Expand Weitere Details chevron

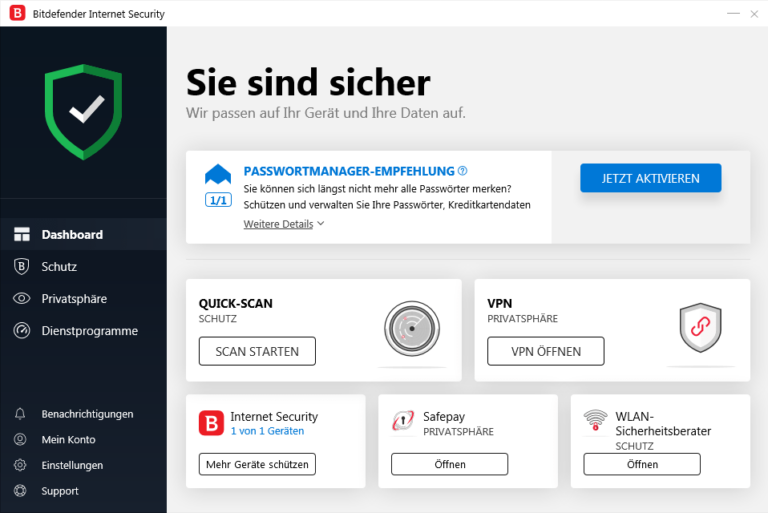click(x=321, y=223)
